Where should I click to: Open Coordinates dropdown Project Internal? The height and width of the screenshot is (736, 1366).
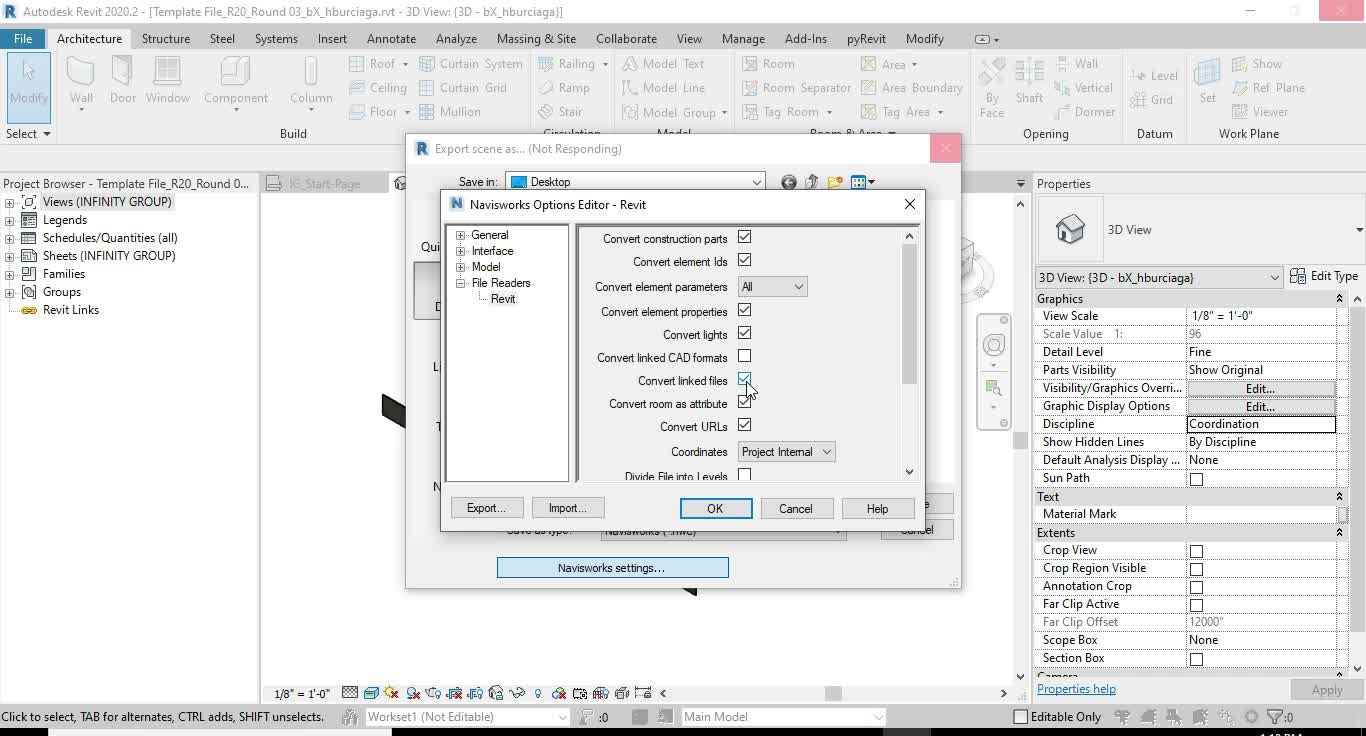tap(786, 452)
